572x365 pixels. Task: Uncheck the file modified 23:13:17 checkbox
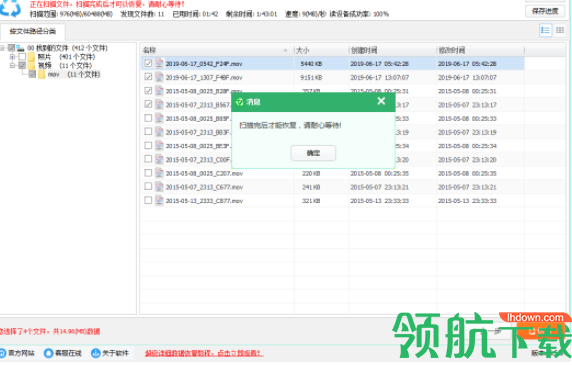148,104
